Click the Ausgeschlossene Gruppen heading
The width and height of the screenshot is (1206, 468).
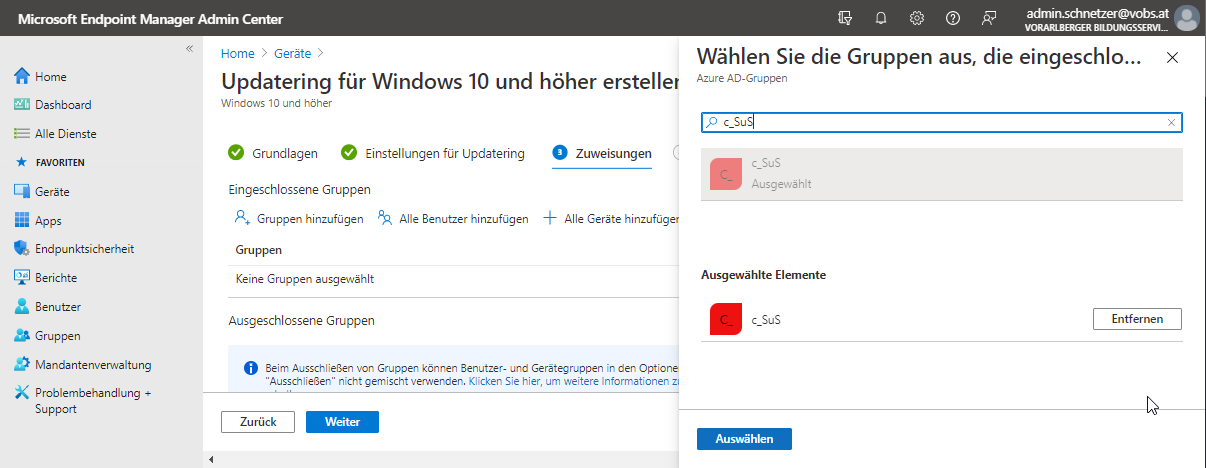tap(302, 321)
